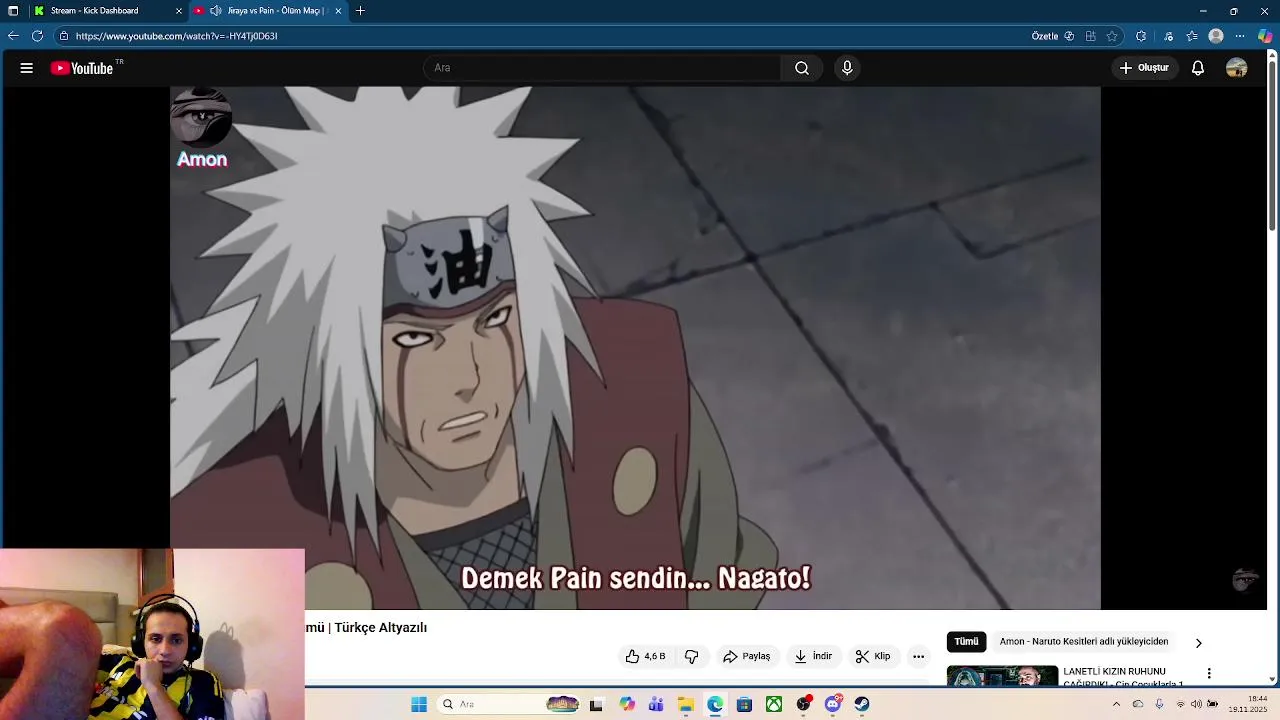
Task: Open the LANETLİ KIZIN RUHUNU suggested video thumbnail
Action: point(1002,676)
